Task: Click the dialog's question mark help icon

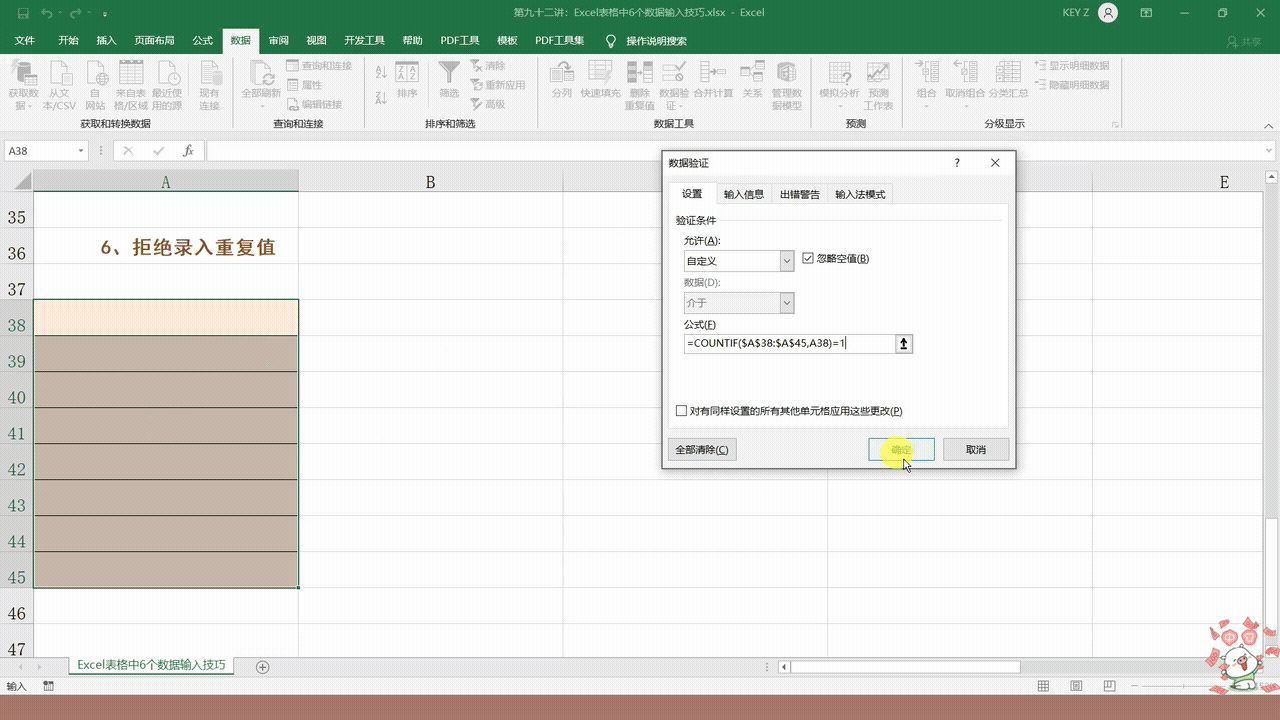Action: click(957, 163)
